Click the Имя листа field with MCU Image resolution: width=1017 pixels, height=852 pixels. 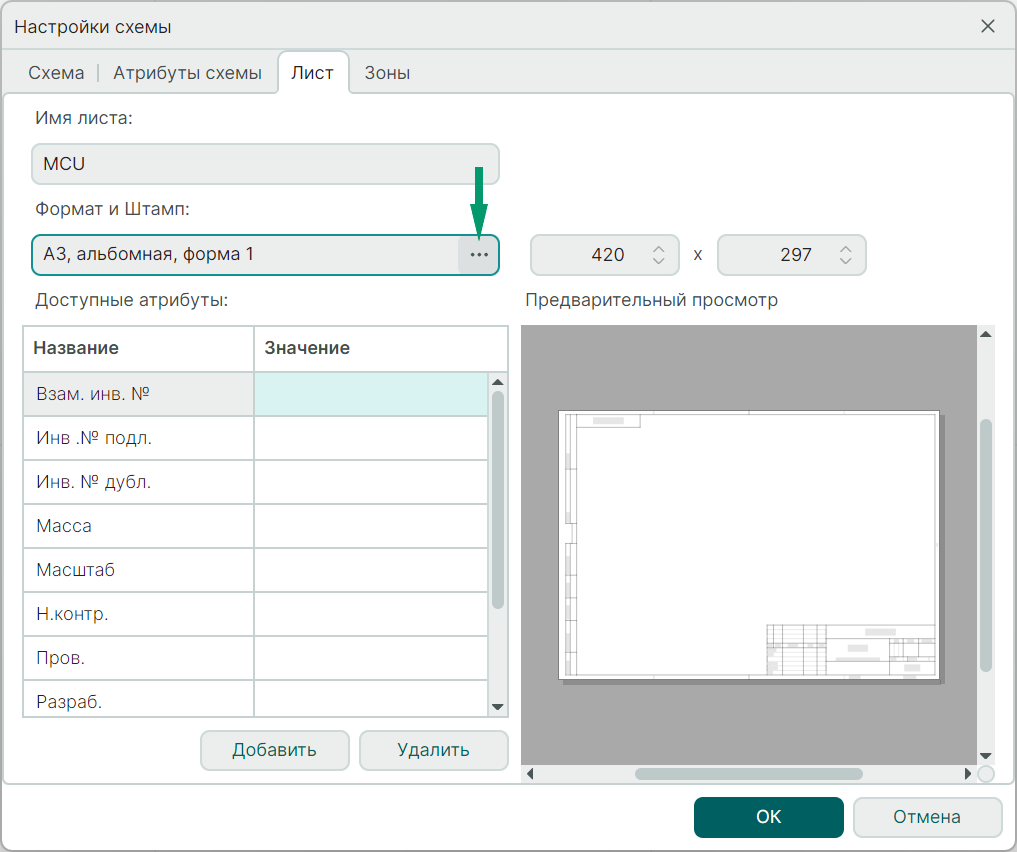click(265, 164)
